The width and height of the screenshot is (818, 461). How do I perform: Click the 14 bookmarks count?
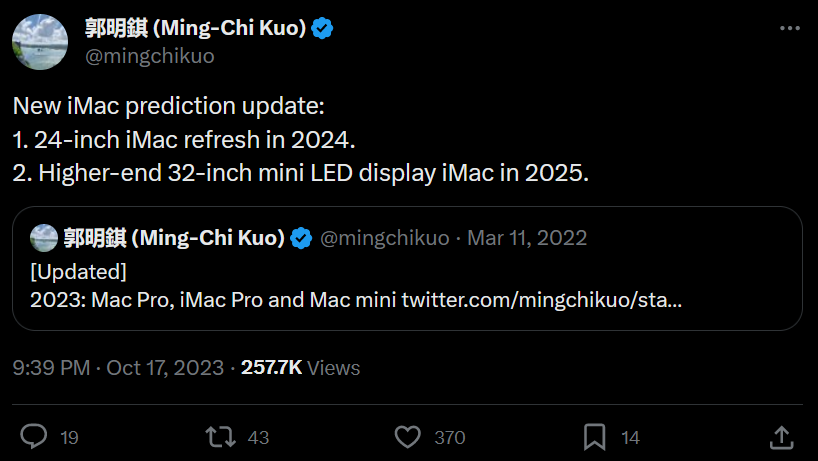tap(630, 437)
